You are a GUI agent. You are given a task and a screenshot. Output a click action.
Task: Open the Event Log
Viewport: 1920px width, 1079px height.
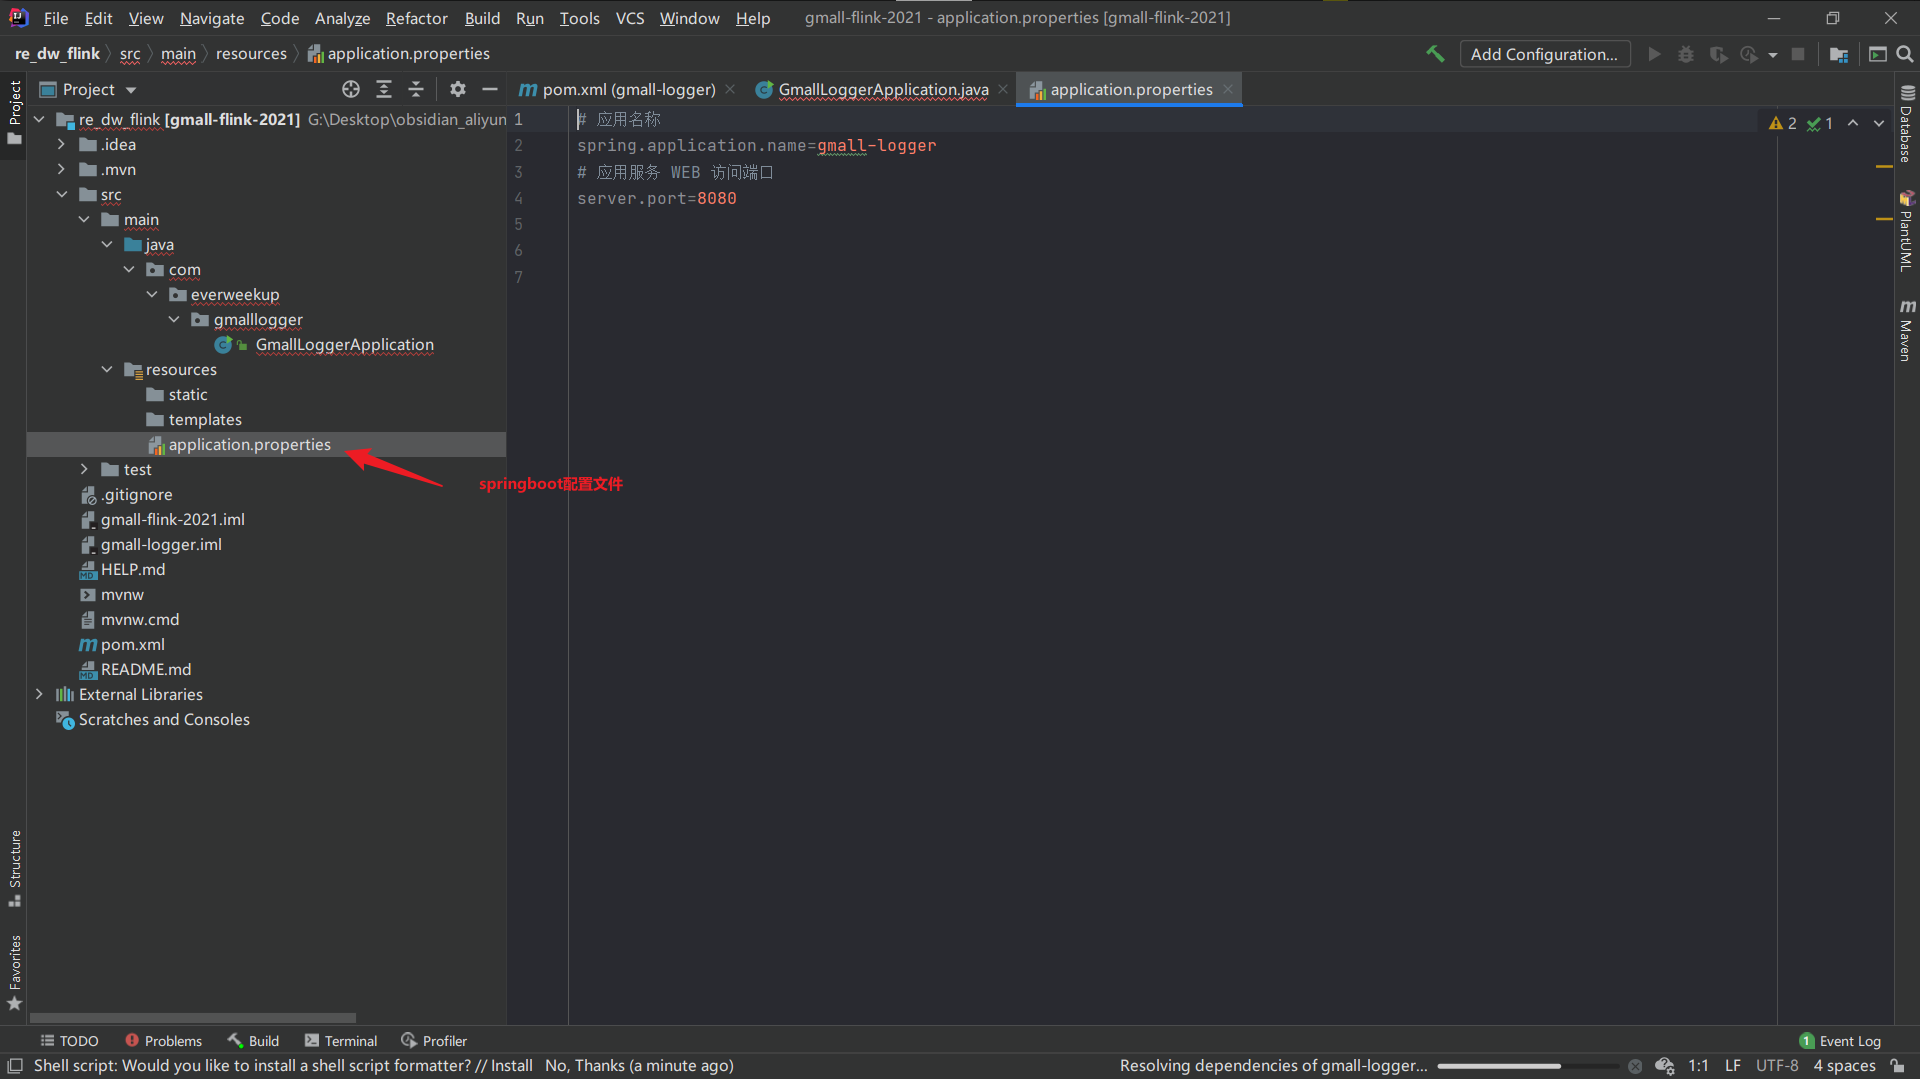1840,1041
